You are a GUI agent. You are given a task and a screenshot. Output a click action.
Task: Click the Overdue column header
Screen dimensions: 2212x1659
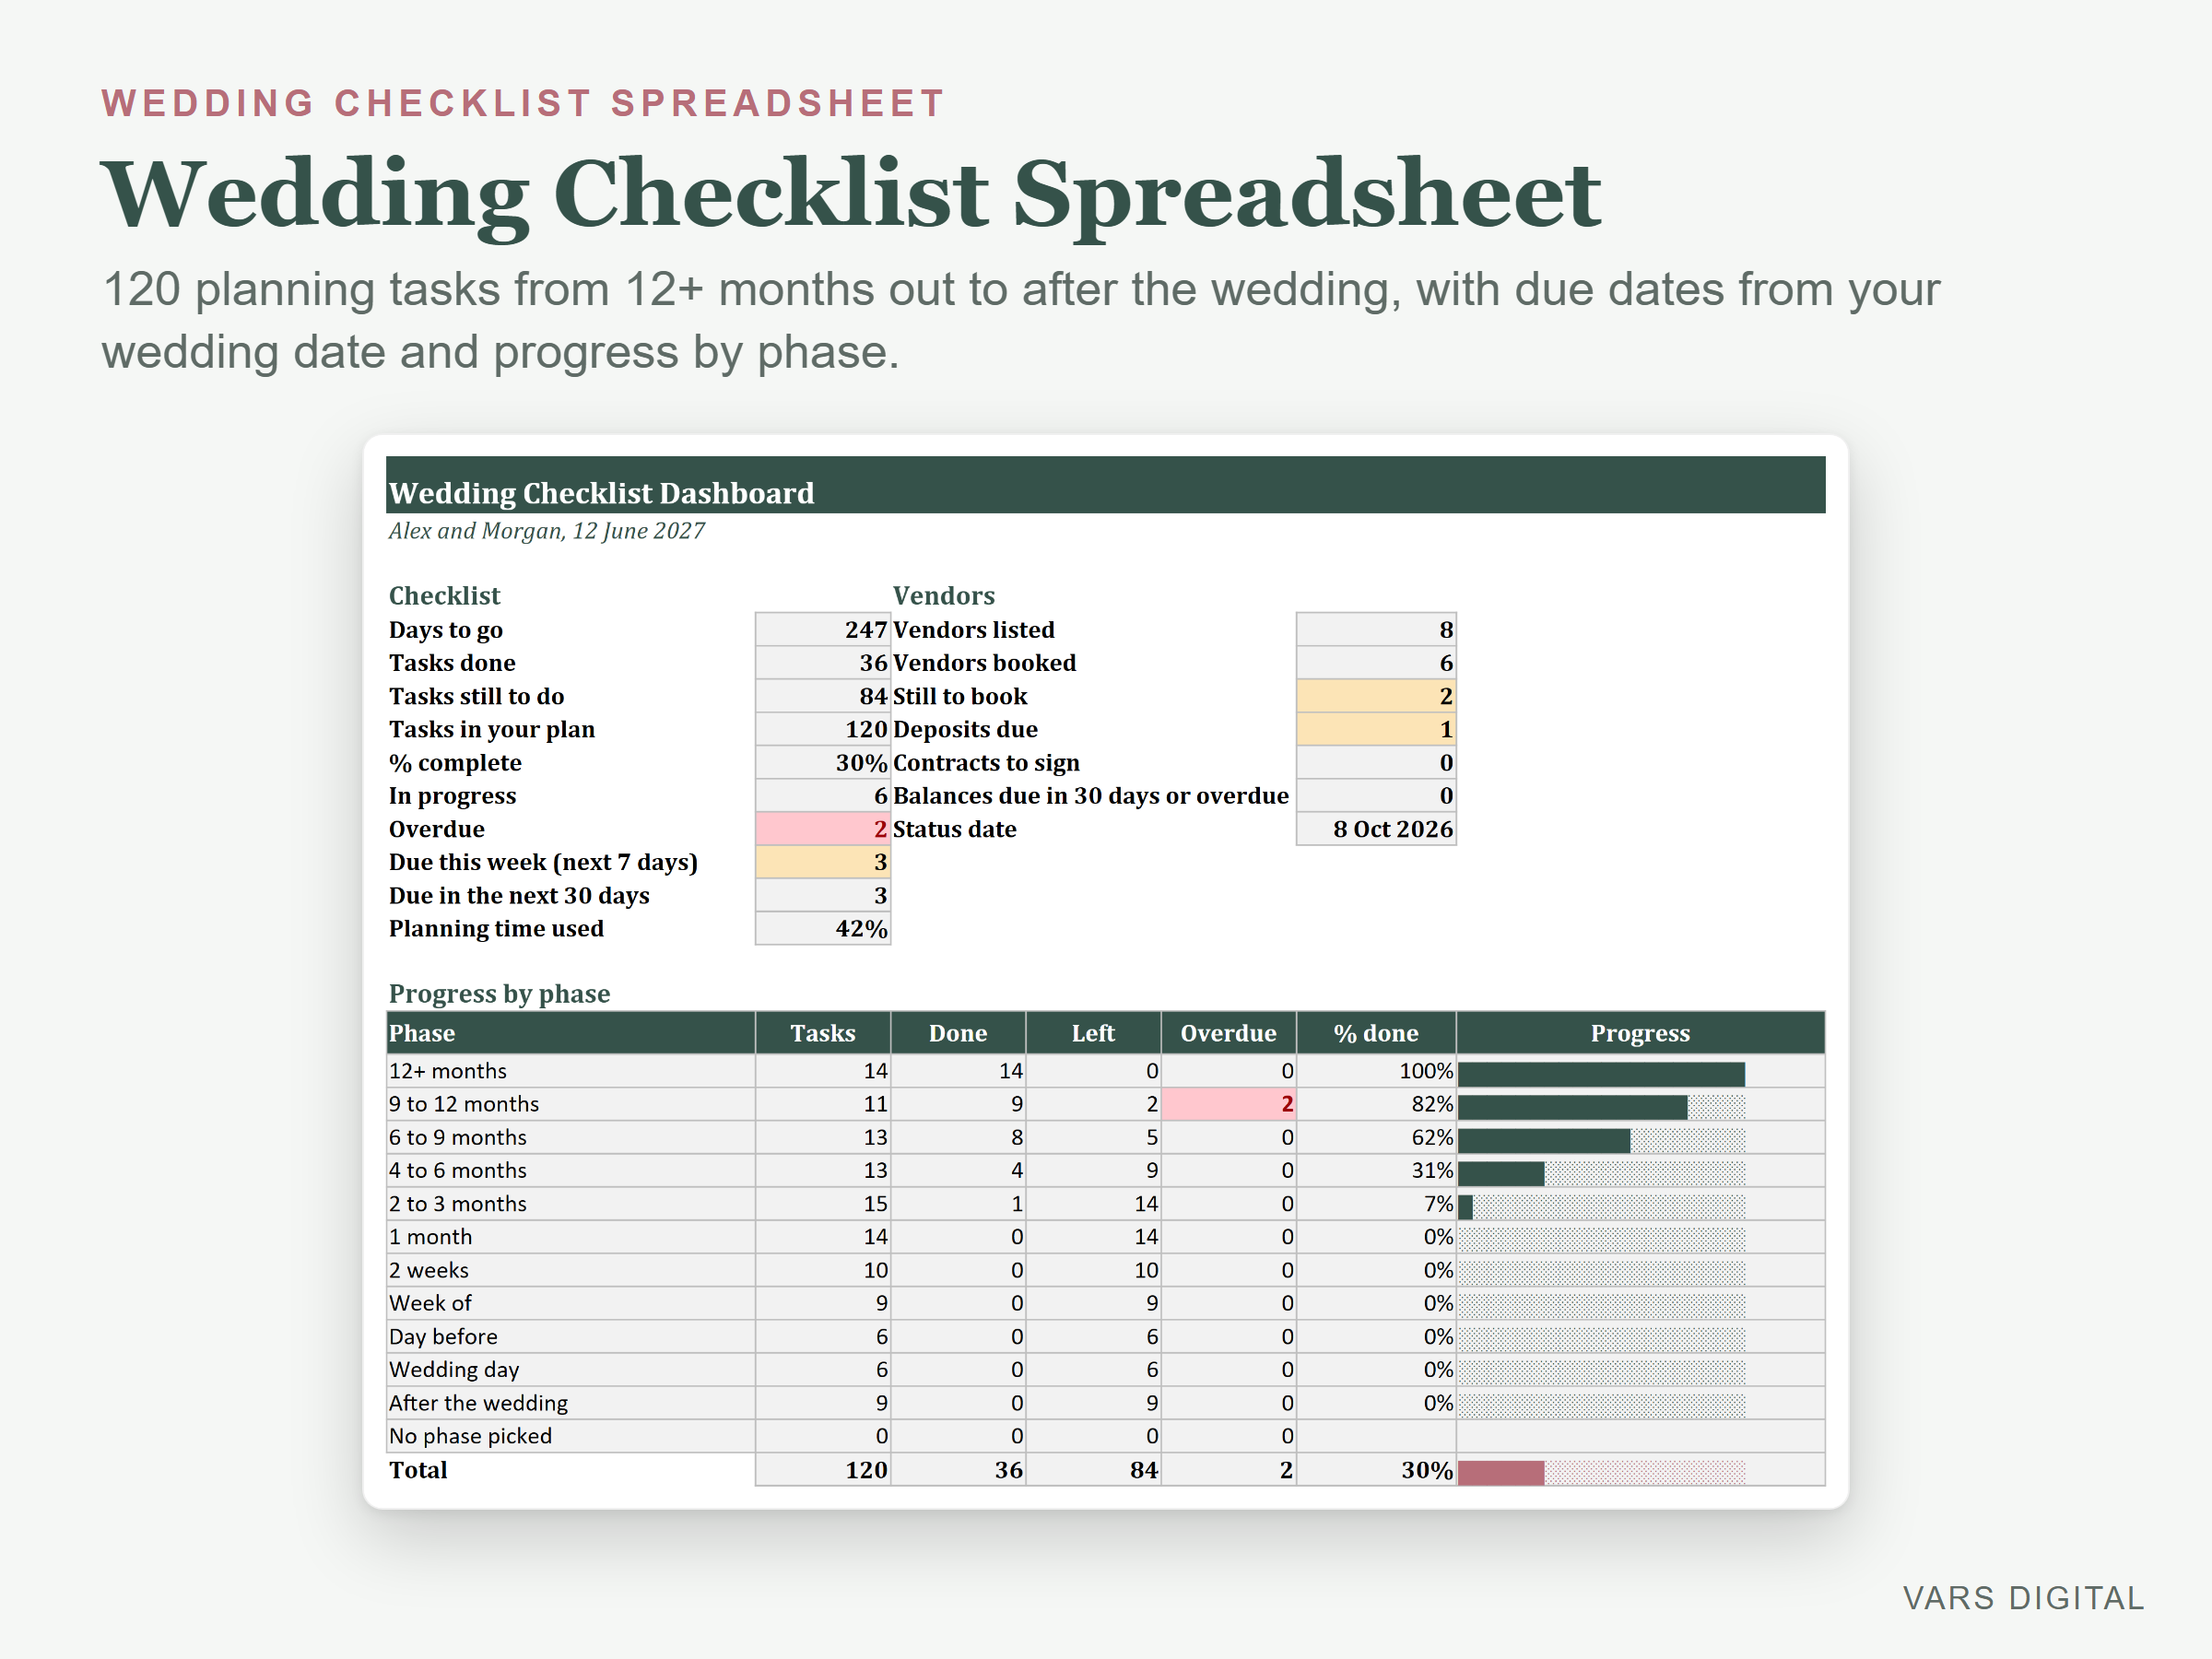click(x=1228, y=1033)
